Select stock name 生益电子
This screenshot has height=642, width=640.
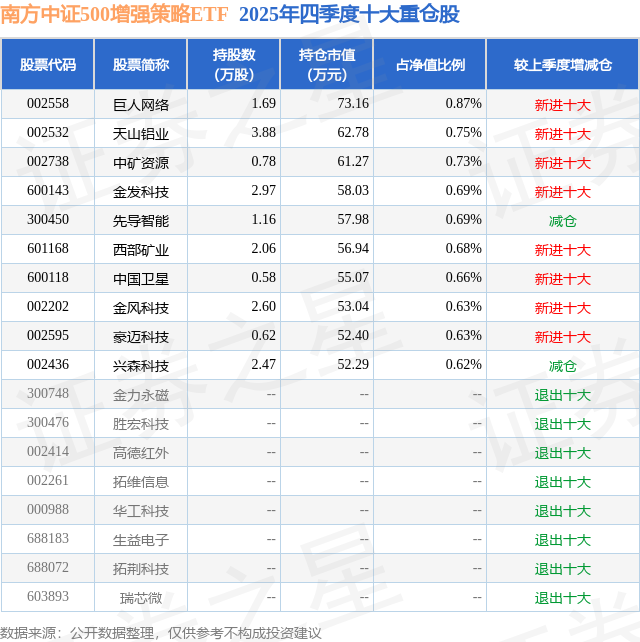(141, 540)
